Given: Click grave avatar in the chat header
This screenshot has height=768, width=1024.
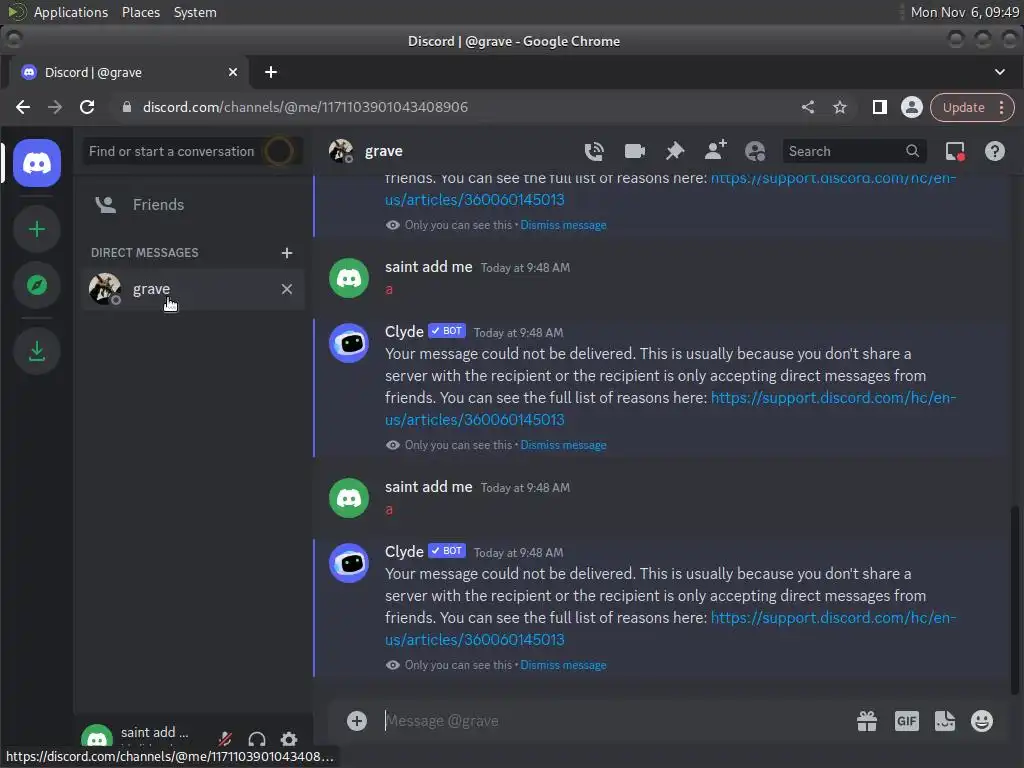Looking at the screenshot, I should click(341, 152).
